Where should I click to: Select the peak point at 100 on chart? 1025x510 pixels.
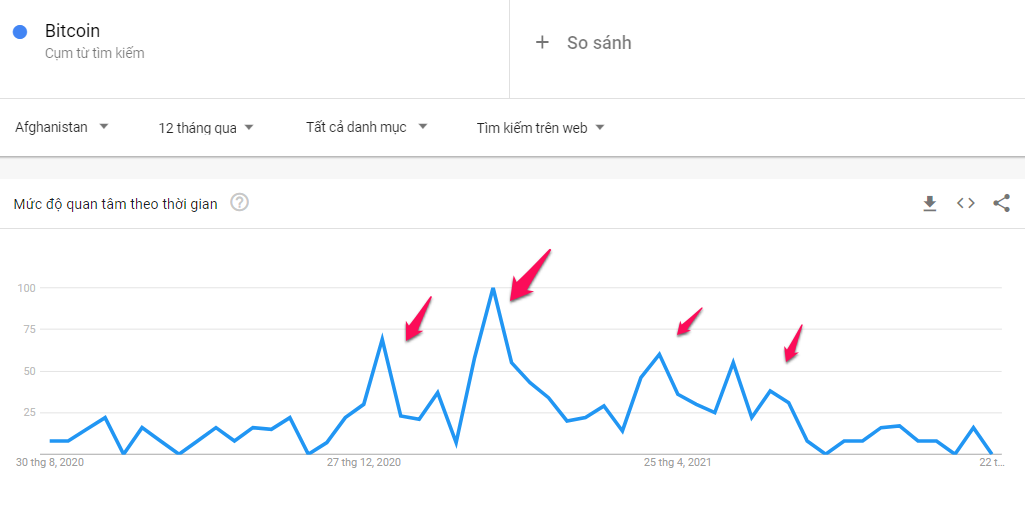pyautogui.click(x=493, y=288)
